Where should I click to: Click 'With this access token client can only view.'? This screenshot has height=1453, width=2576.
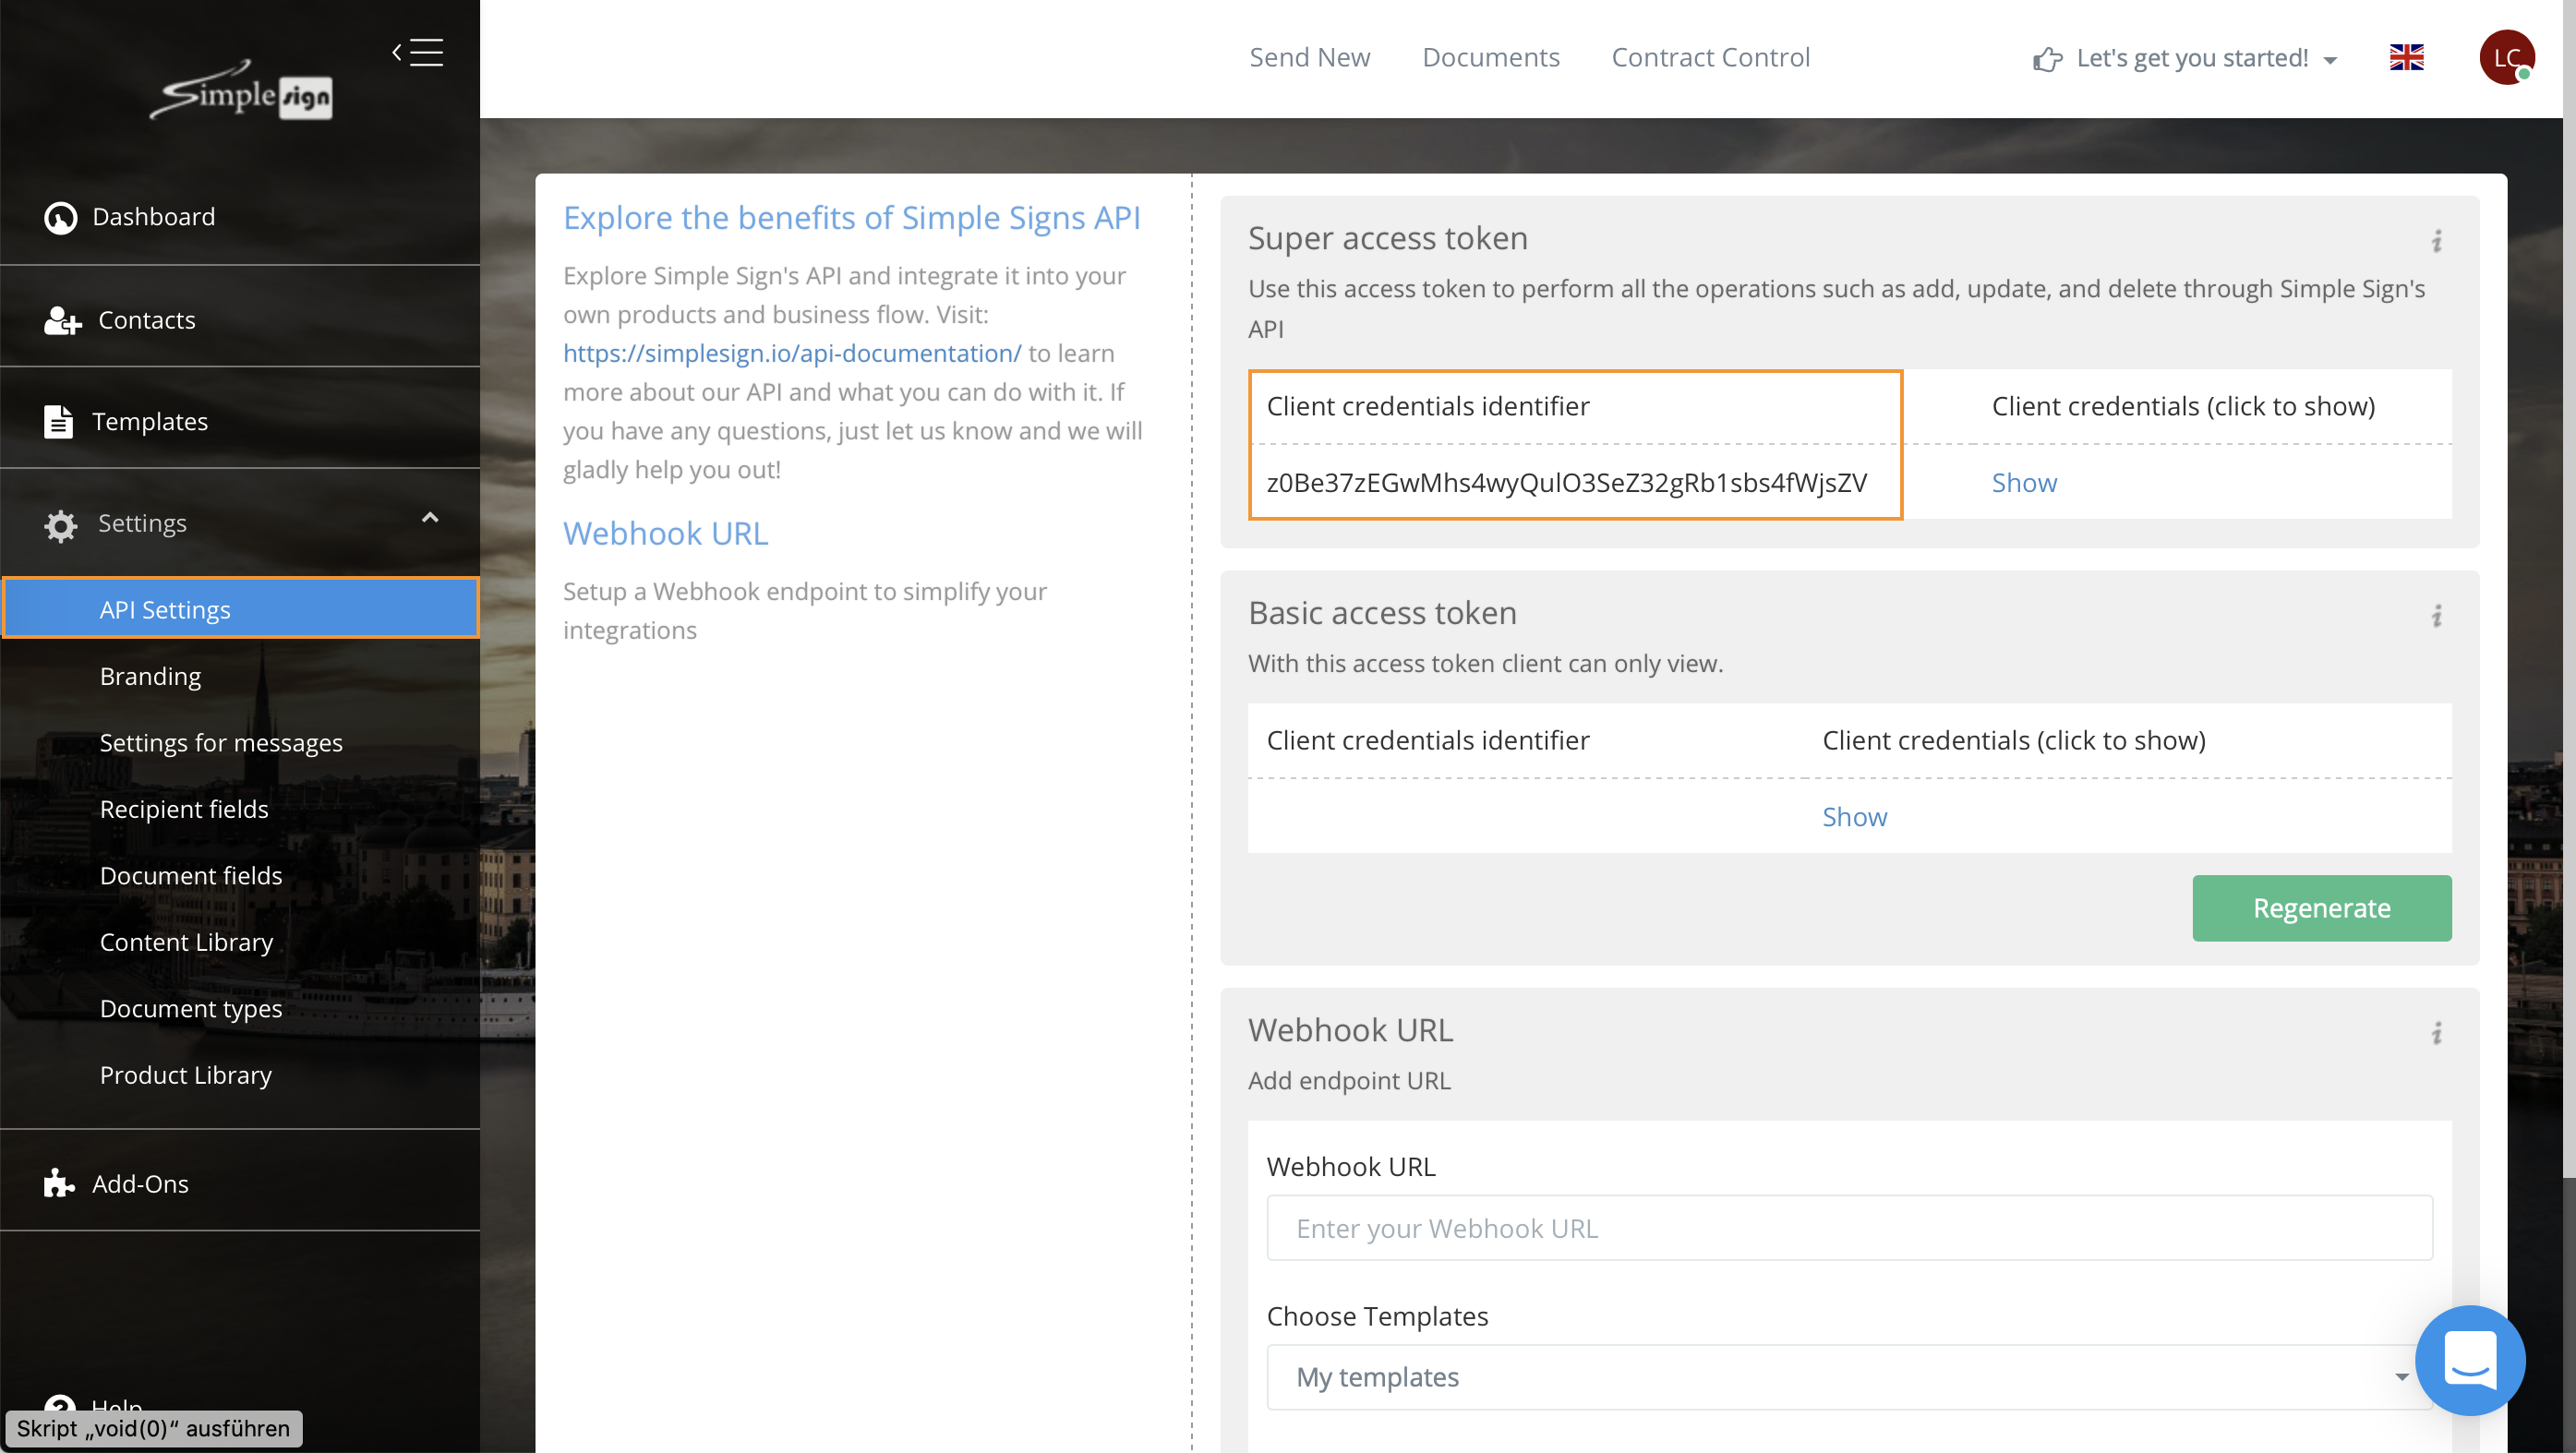point(1485,663)
